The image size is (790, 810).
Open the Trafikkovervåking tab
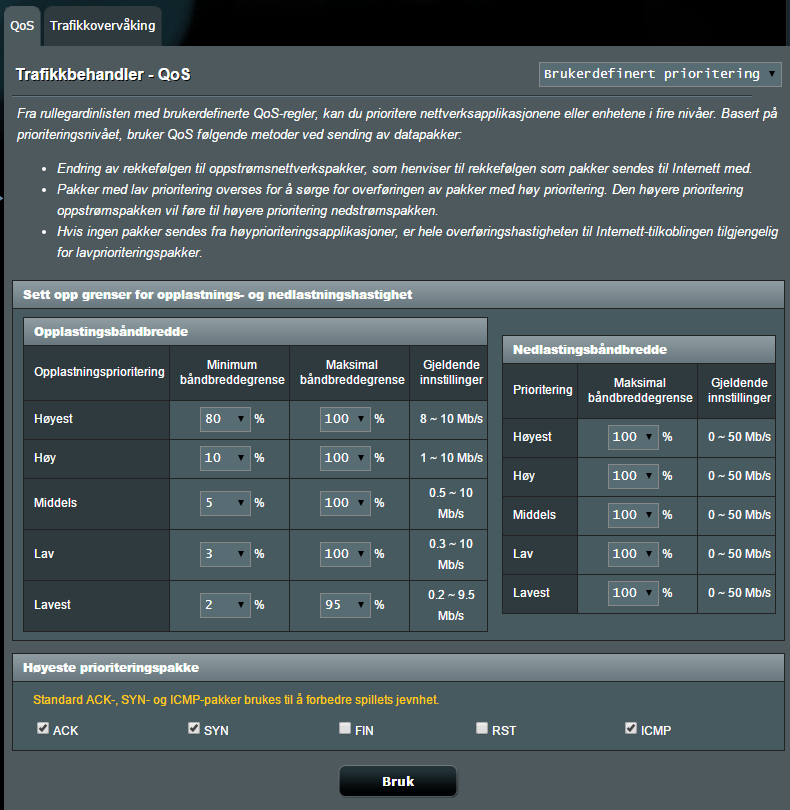point(103,26)
